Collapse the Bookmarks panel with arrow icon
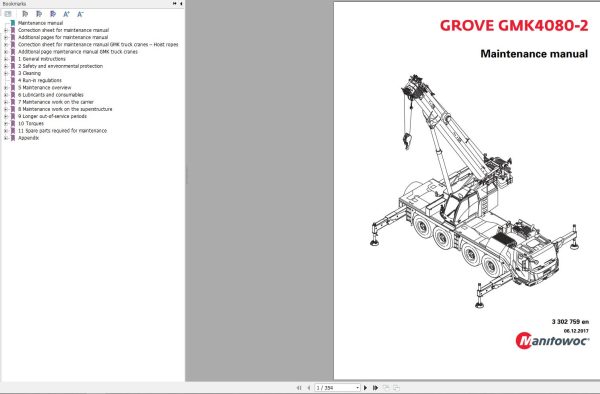The height and width of the screenshot is (394, 600). (181, 3)
